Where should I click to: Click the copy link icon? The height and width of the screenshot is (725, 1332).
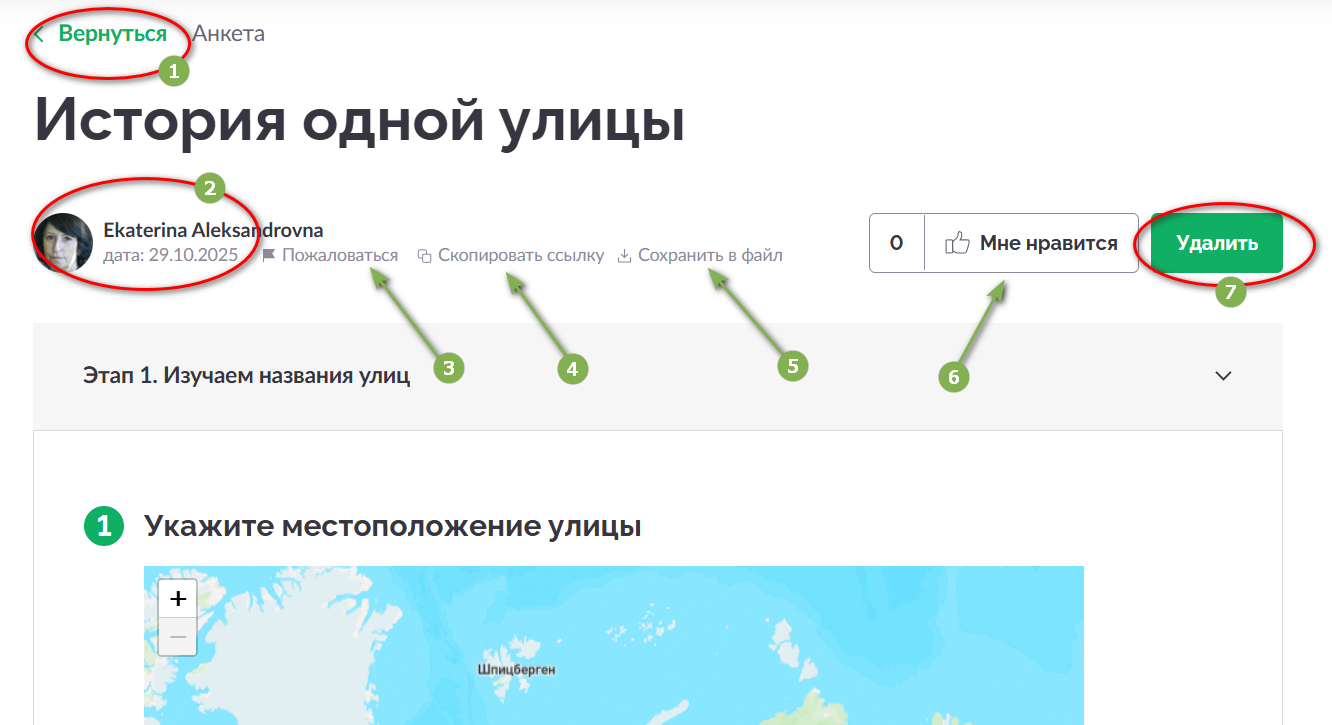coord(424,256)
